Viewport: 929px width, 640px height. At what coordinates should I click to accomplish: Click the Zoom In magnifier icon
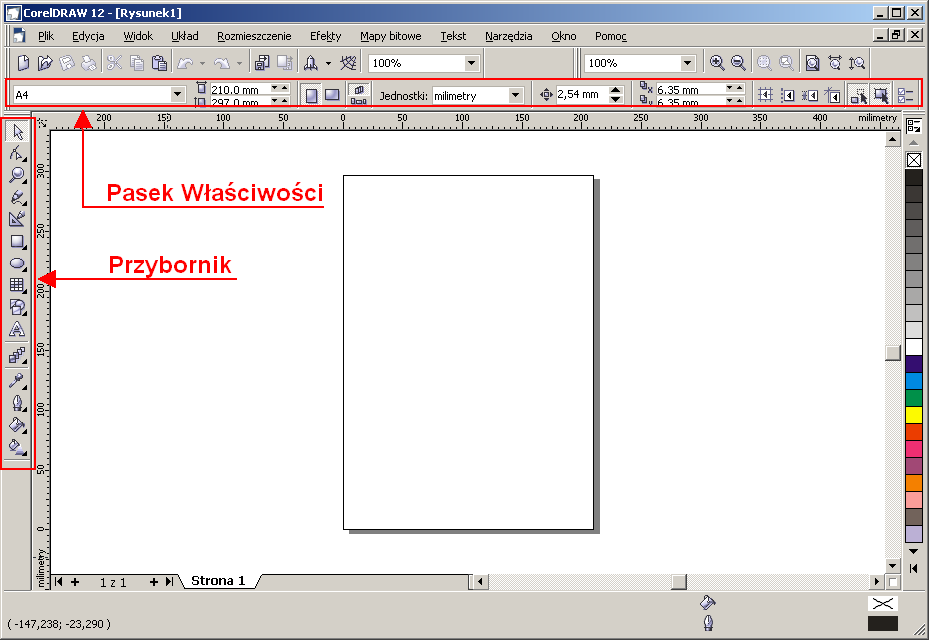pyautogui.click(x=717, y=63)
